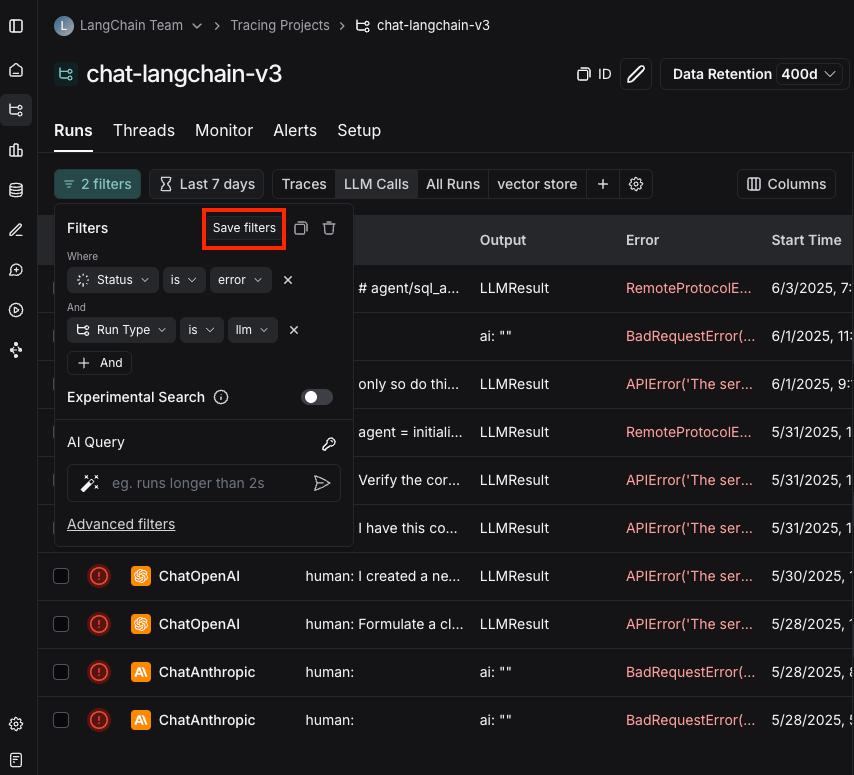854x775 pixels.
Task: Open Datasets database sidebar icon
Action: [x=16, y=190]
